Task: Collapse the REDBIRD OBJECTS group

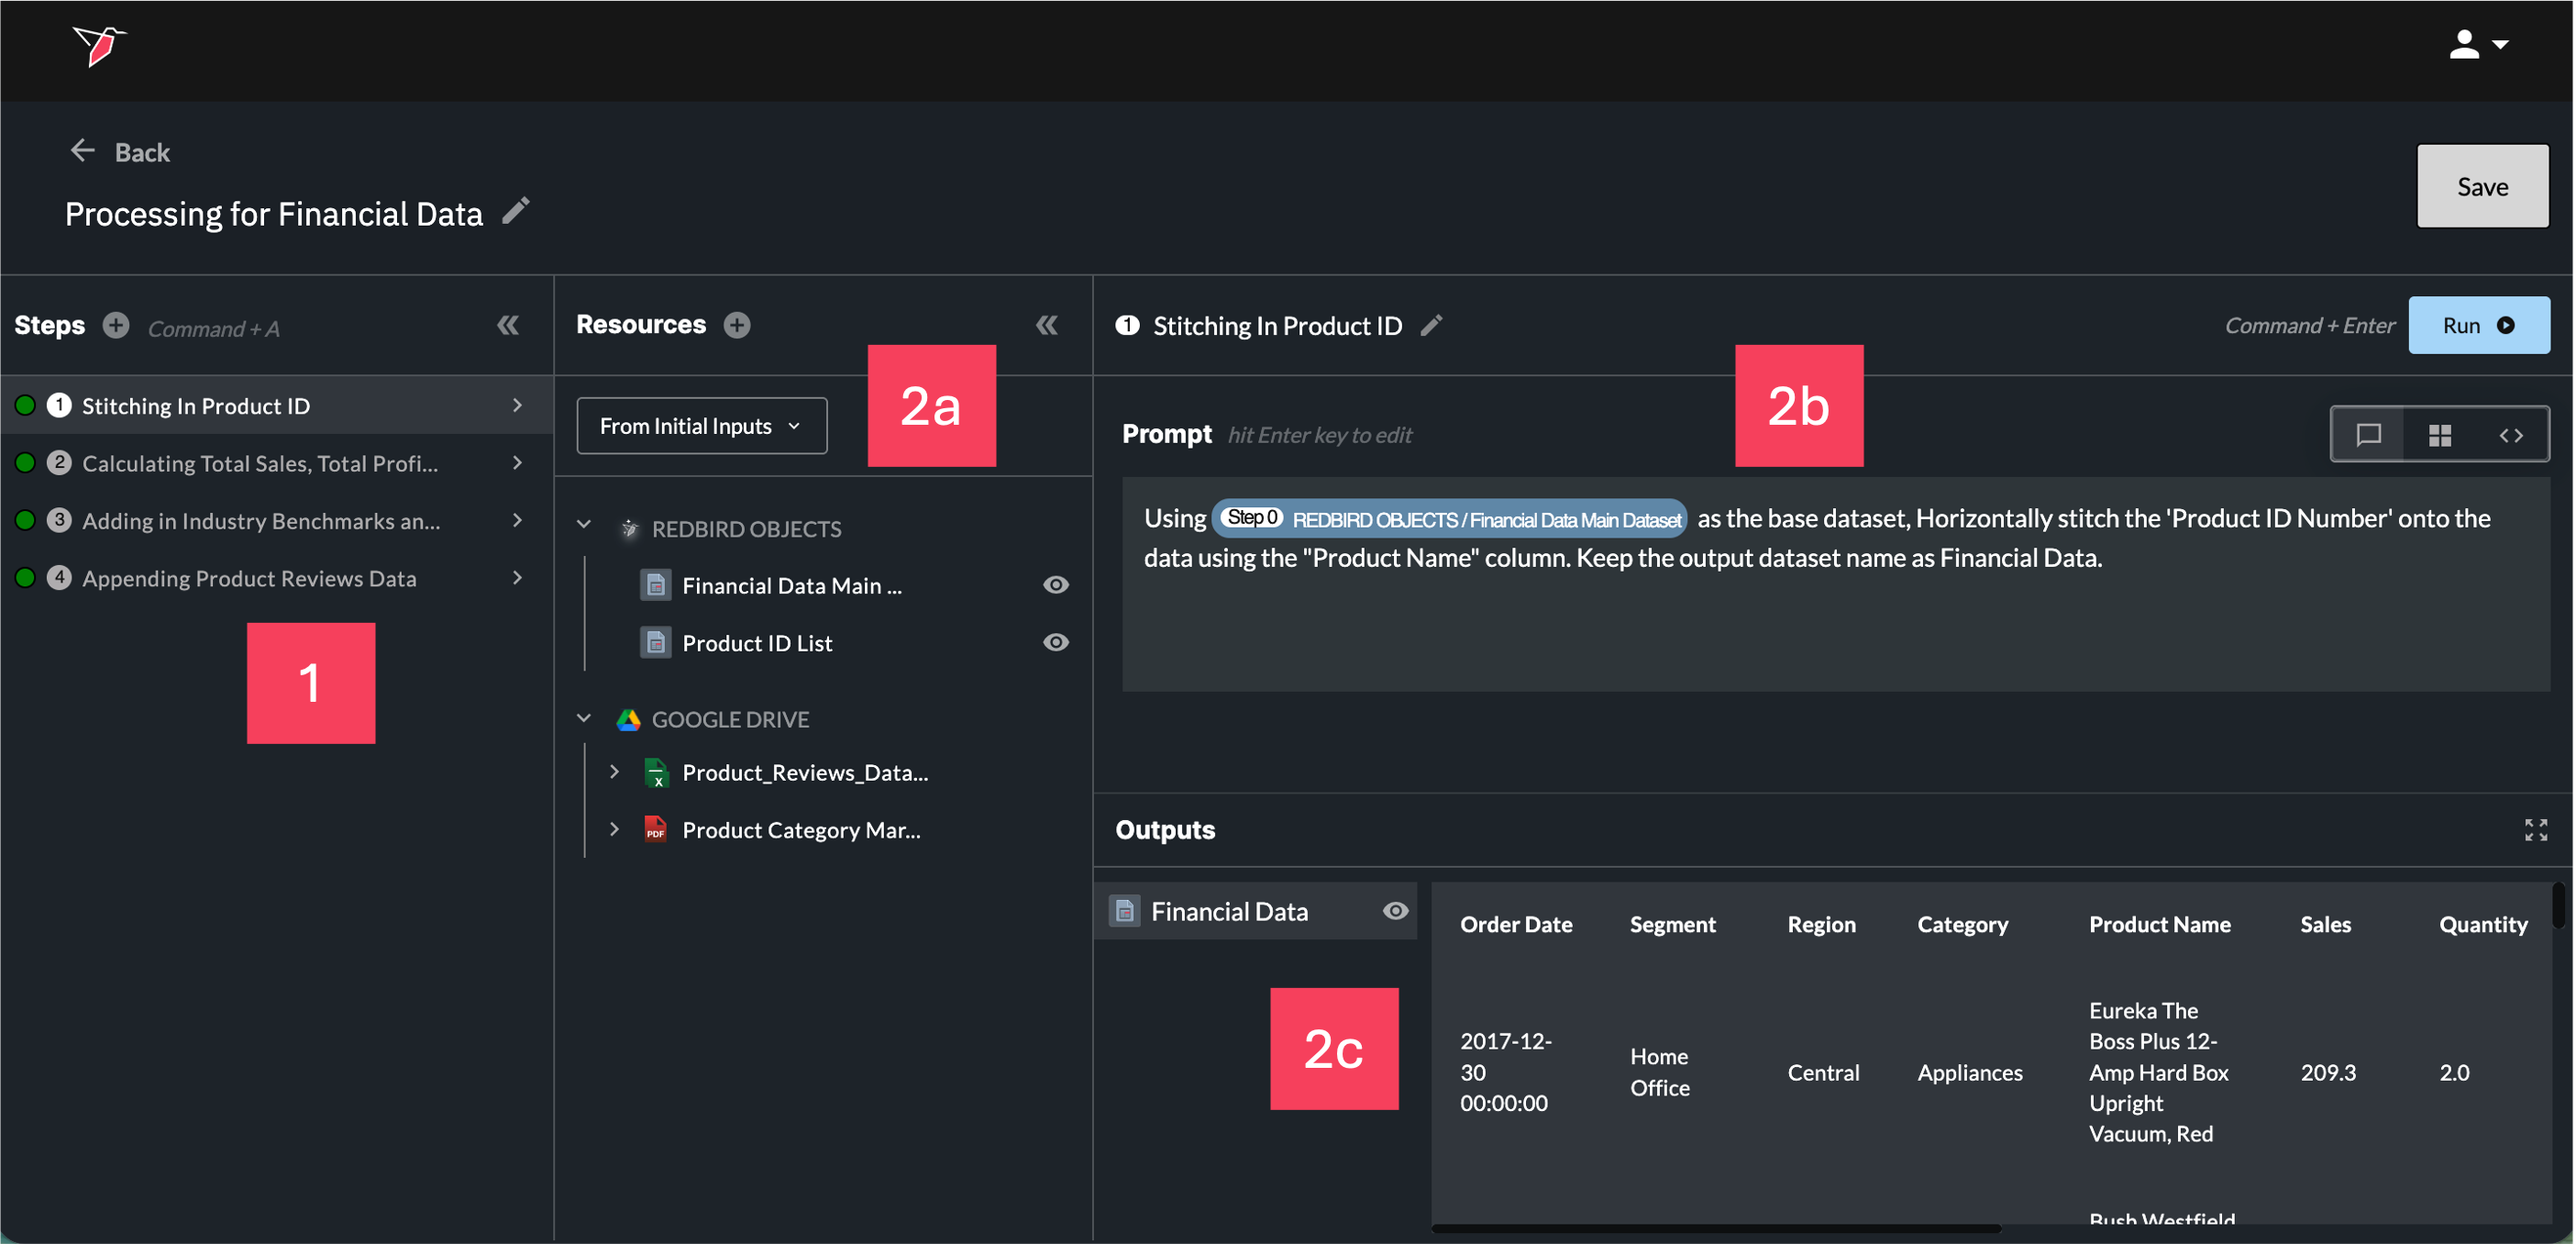Action: click(584, 525)
